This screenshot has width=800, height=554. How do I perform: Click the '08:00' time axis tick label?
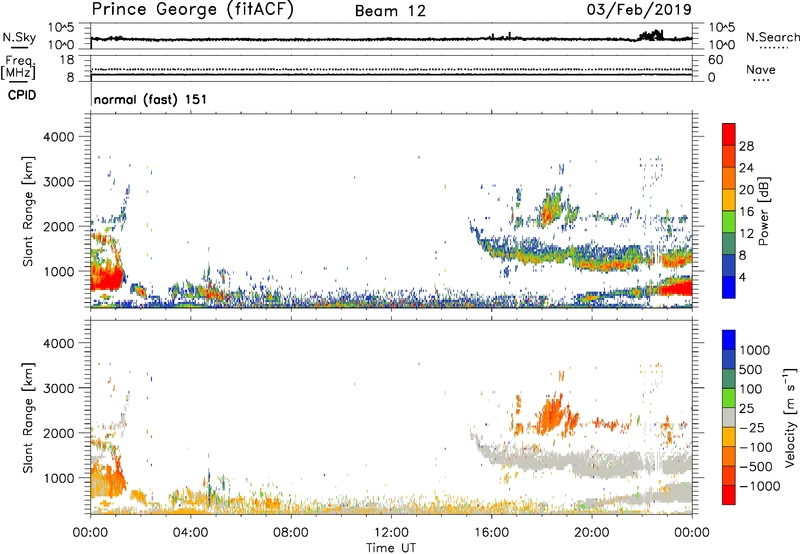(x=291, y=533)
